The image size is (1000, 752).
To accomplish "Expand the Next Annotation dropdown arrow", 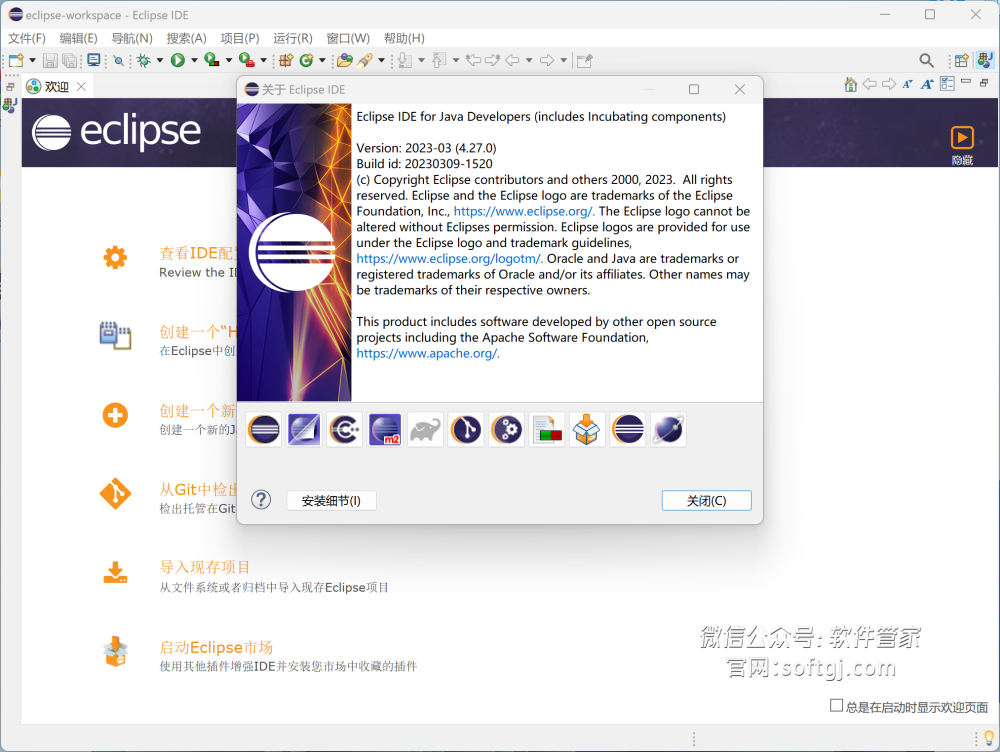I will point(421,61).
